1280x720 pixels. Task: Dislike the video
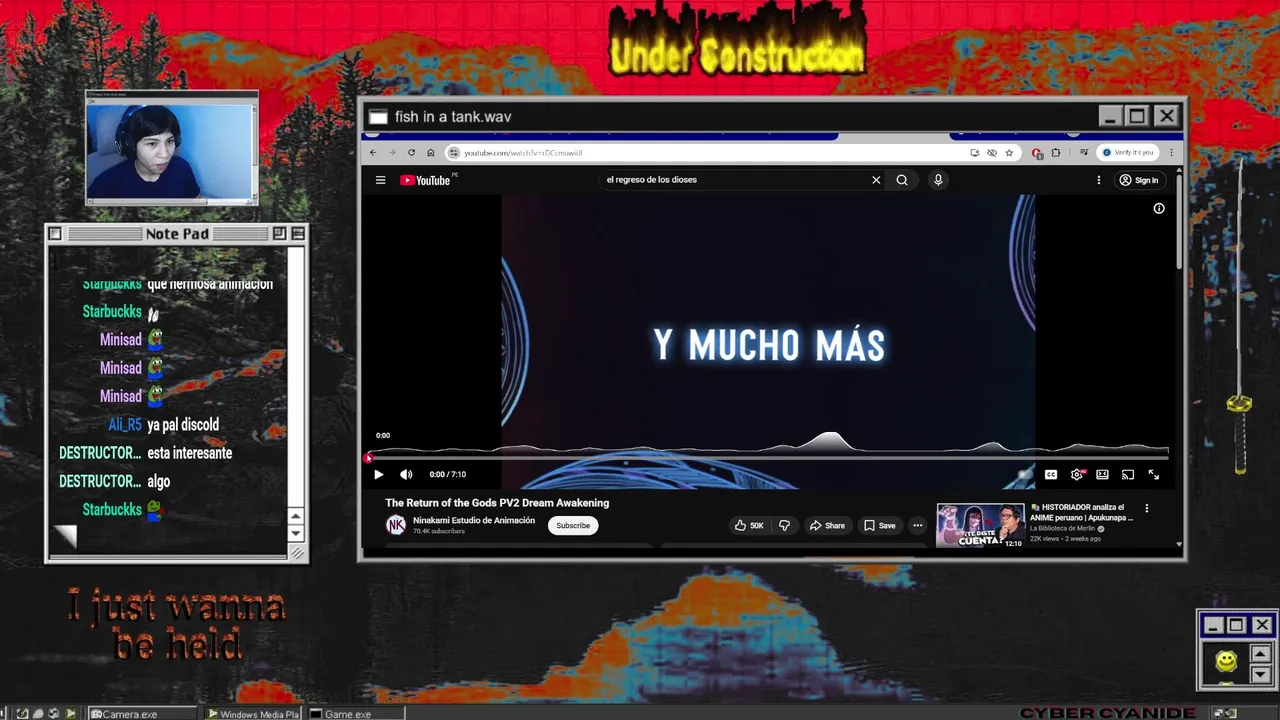[784, 526]
